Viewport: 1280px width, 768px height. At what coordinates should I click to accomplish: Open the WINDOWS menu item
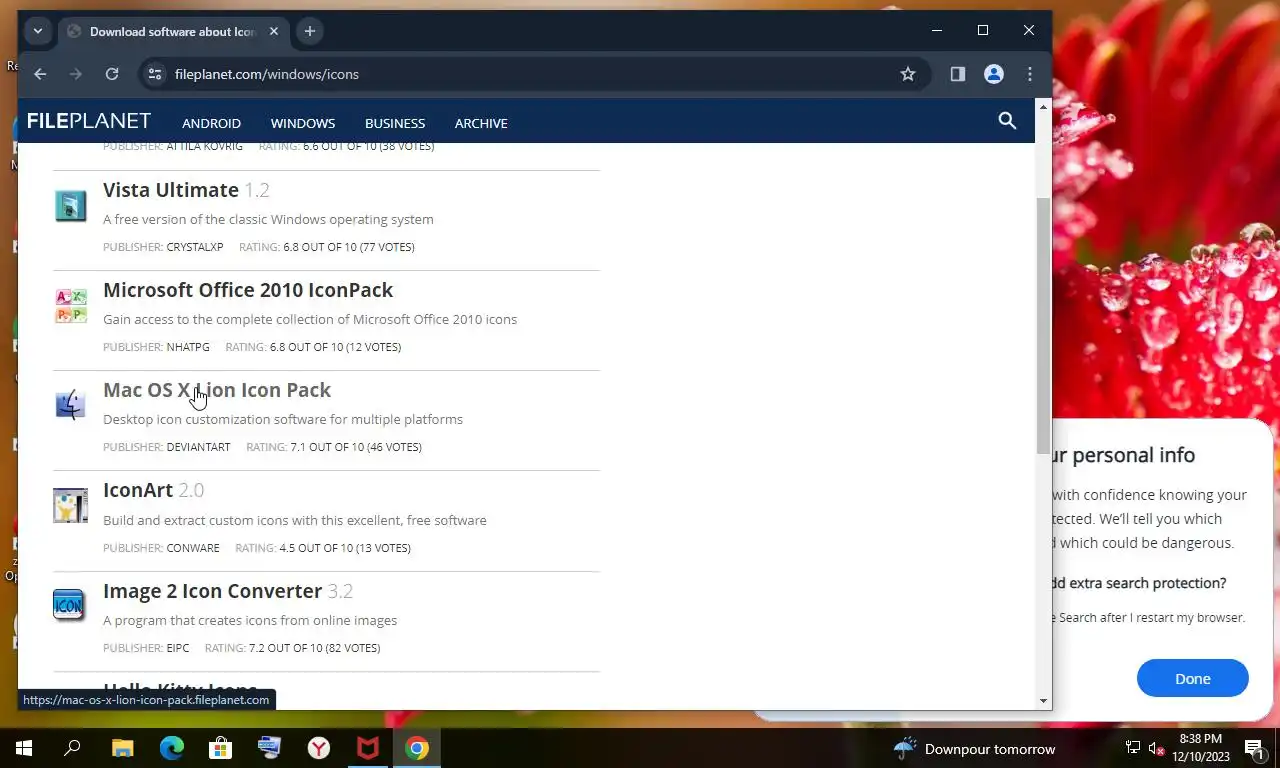(303, 123)
